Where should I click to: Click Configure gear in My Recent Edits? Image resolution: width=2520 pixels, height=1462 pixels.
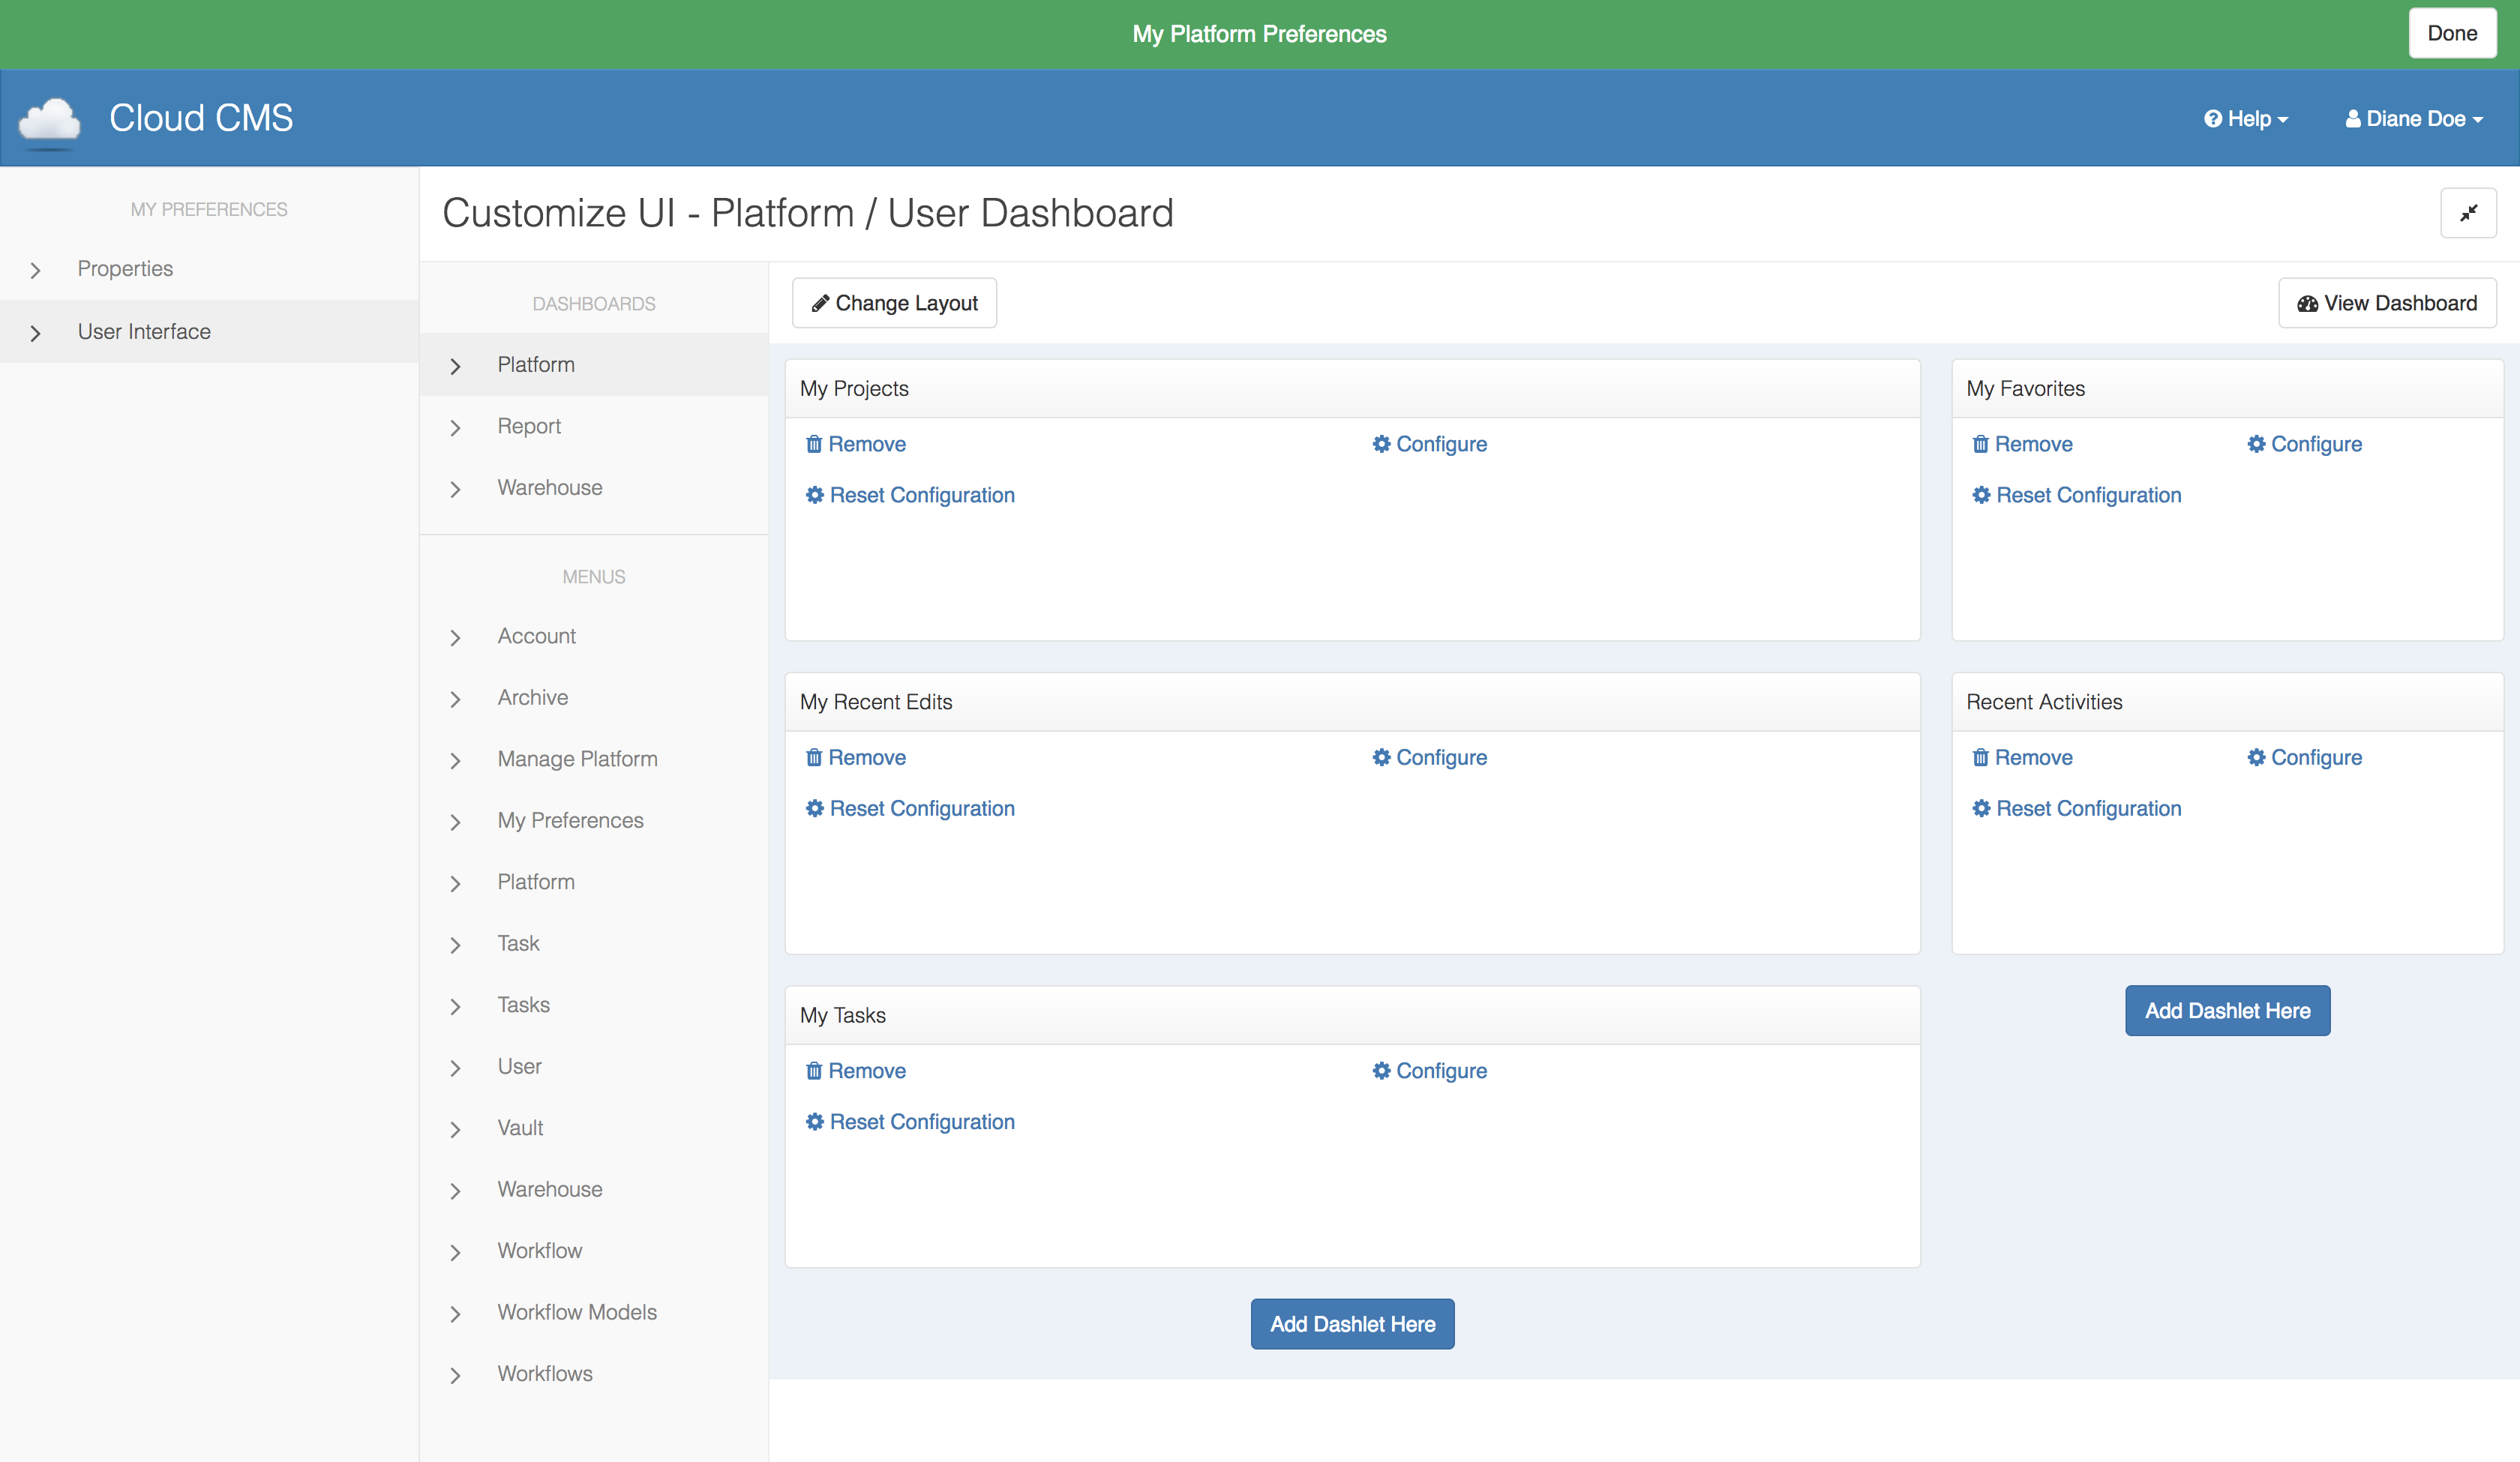click(x=1381, y=757)
